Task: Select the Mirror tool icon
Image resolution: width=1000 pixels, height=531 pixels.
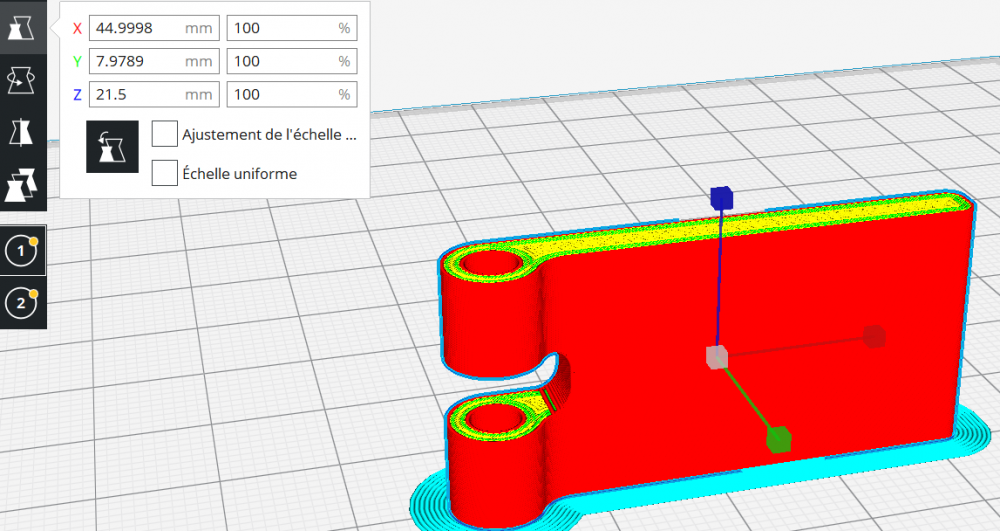Action: click(x=22, y=133)
